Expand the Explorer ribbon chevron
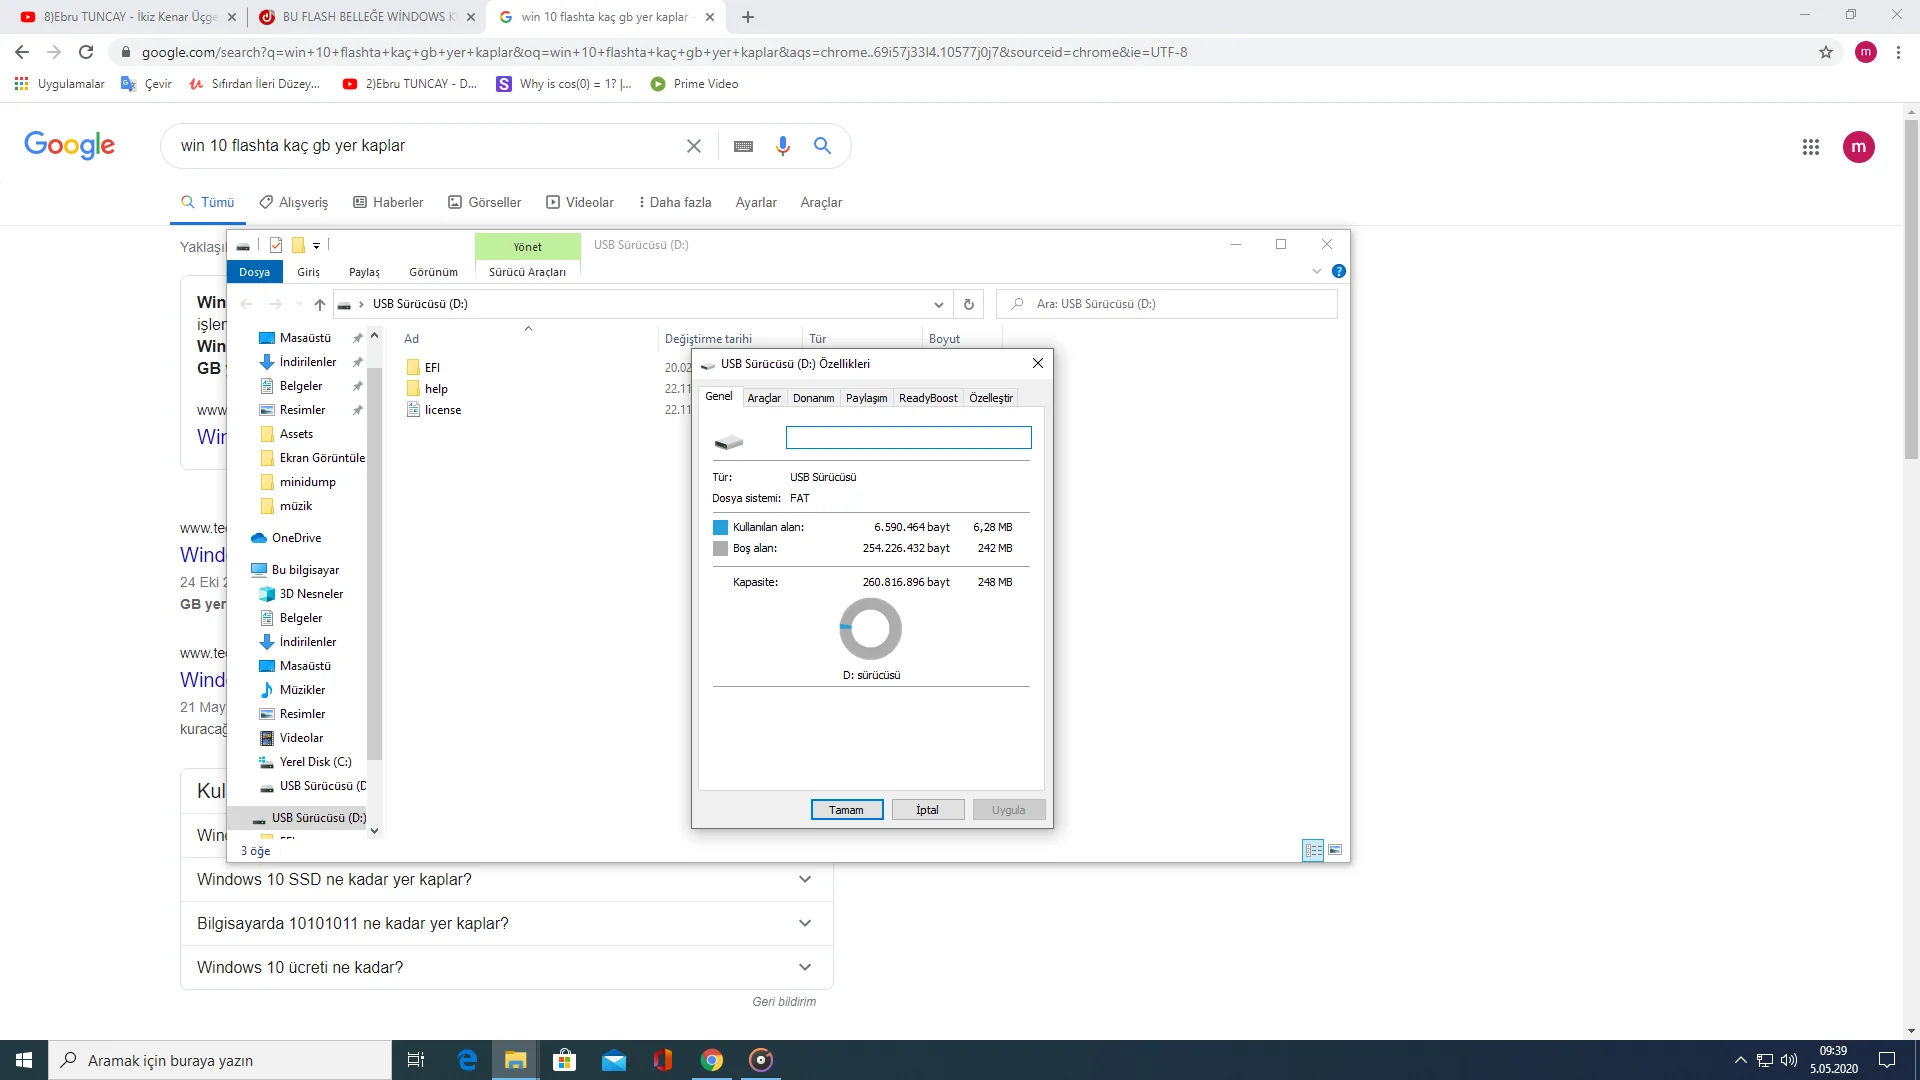This screenshot has height=1080, width=1920. pos(1317,272)
